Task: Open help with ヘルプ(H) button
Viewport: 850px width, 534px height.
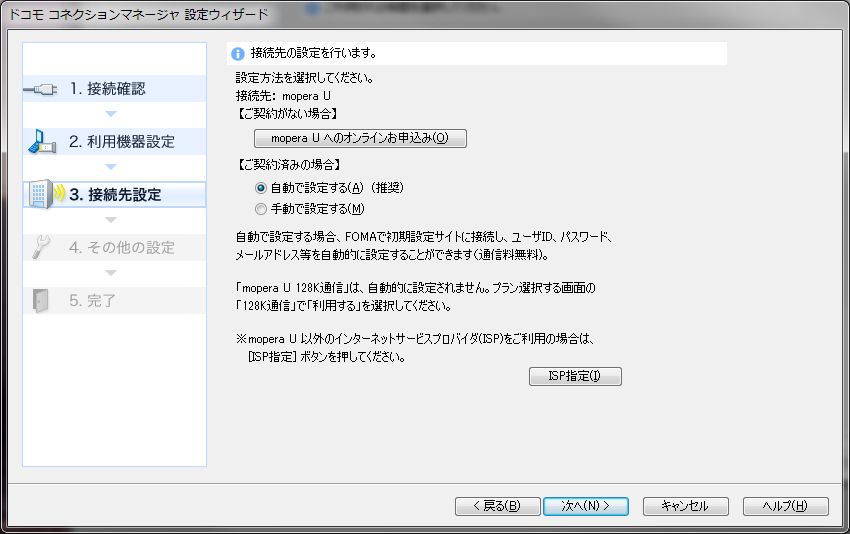Action: (x=785, y=506)
